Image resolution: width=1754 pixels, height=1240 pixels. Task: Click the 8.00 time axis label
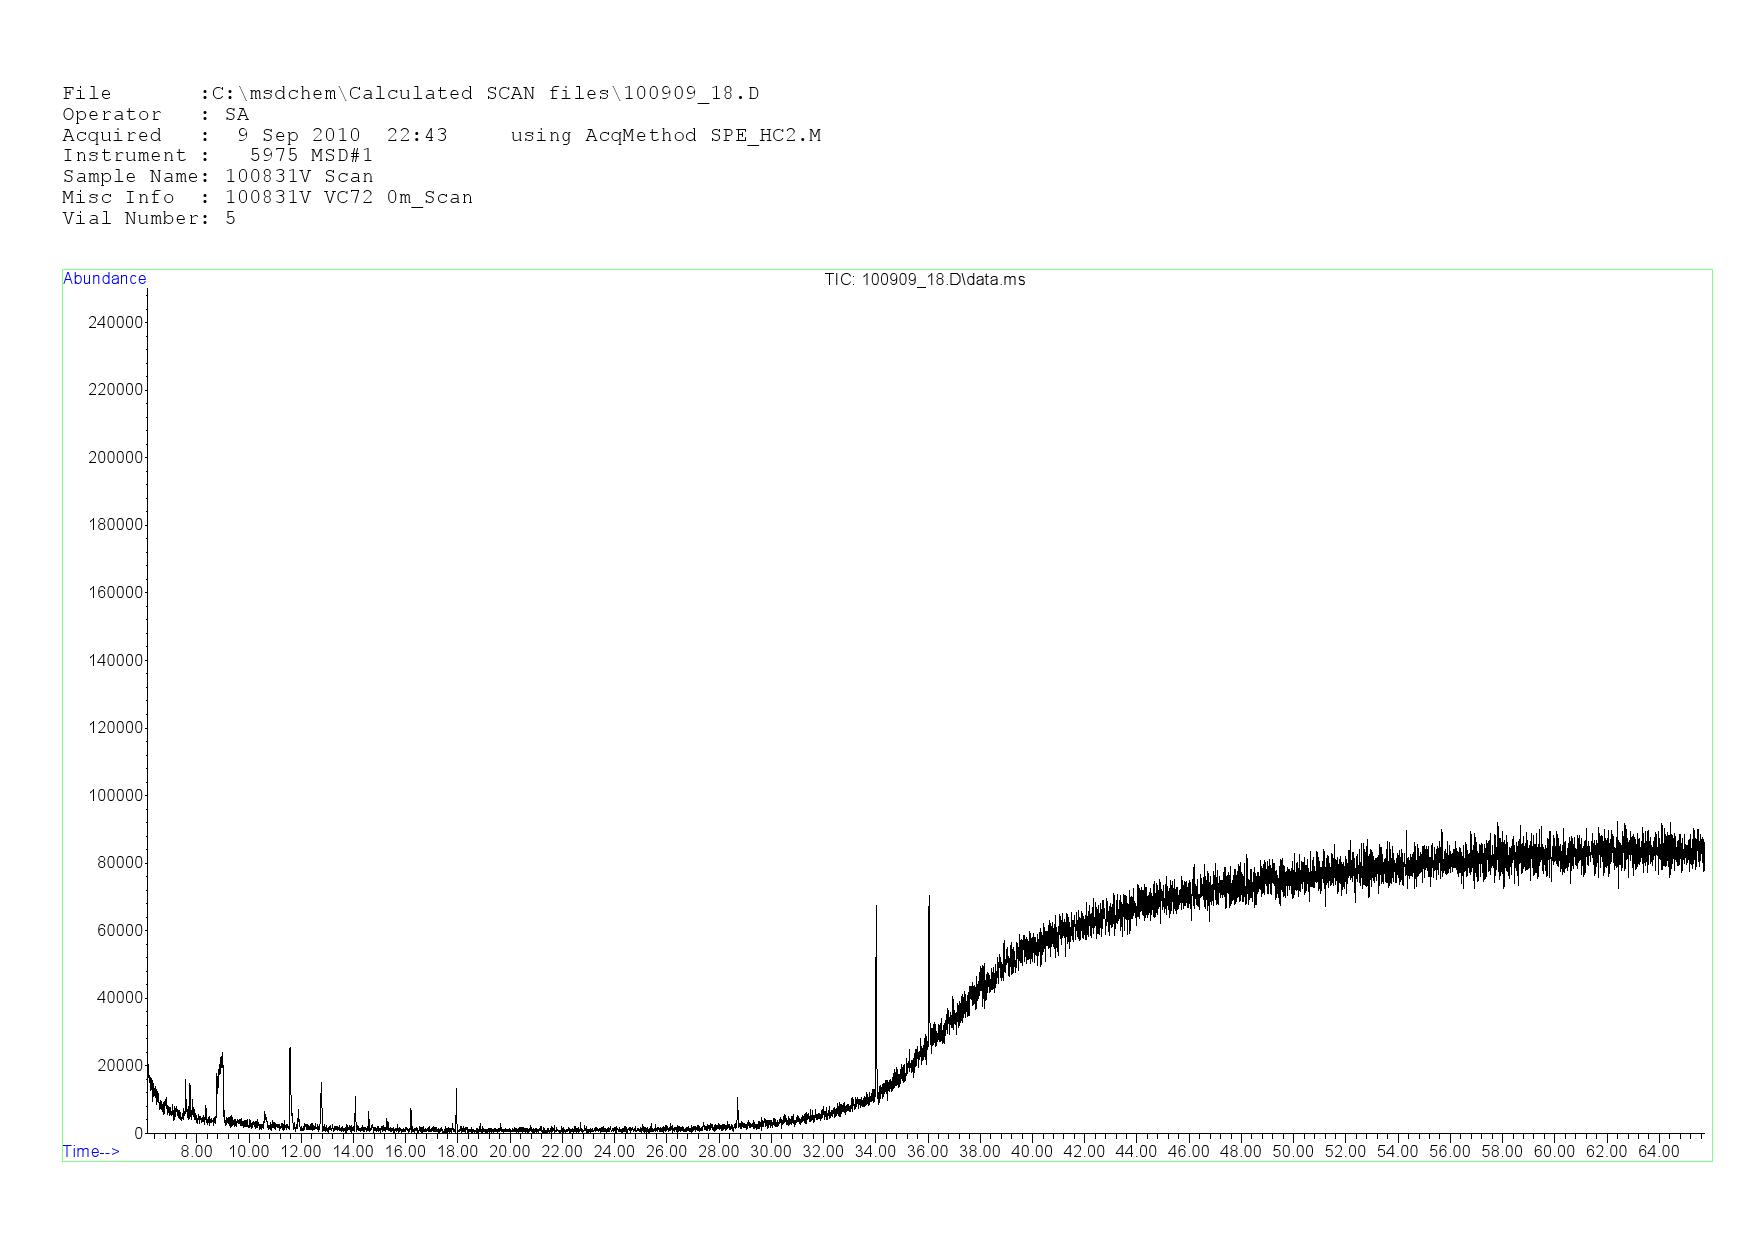196,1151
